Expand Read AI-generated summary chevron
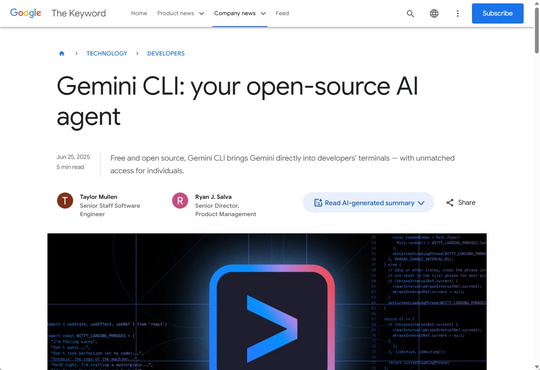 (x=421, y=203)
